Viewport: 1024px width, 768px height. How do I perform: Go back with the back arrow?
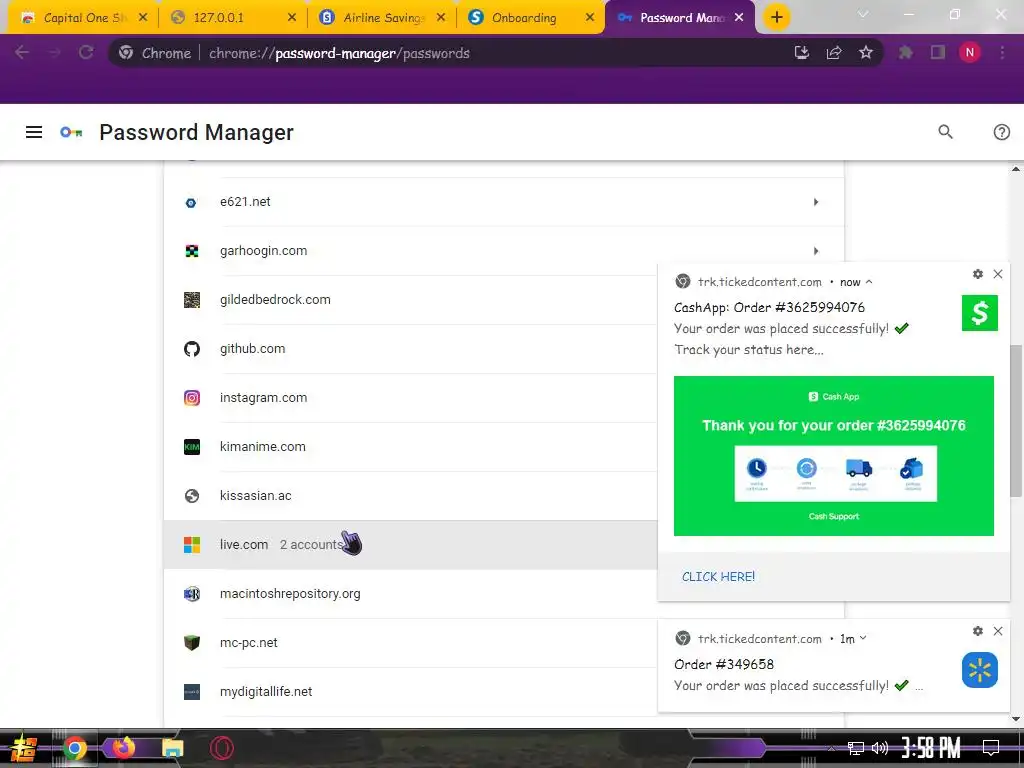click(22, 52)
